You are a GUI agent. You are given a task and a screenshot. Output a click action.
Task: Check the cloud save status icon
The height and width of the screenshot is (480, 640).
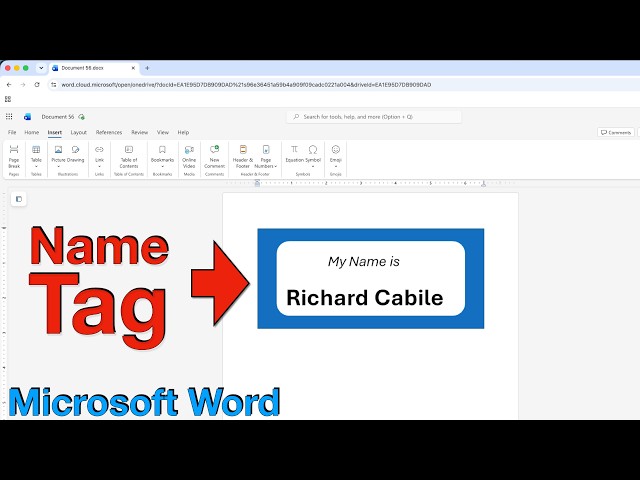pyautogui.click(x=82, y=117)
